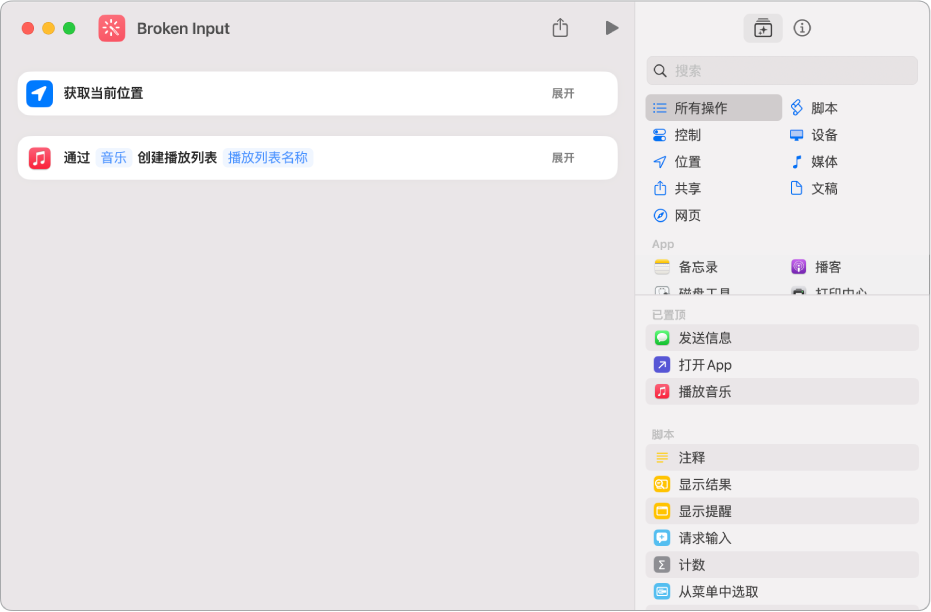Select the 所有操作 category
The width and height of the screenshot is (931, 612).
tap(714, 108)
